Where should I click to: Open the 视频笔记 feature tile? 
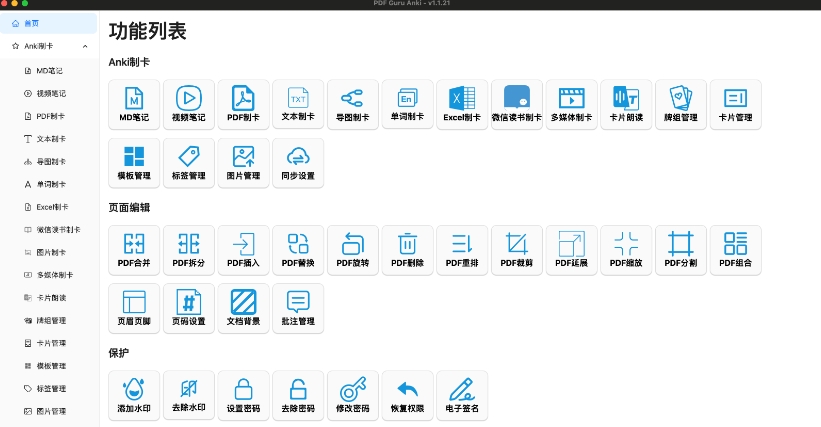click(x=188, y=104)
